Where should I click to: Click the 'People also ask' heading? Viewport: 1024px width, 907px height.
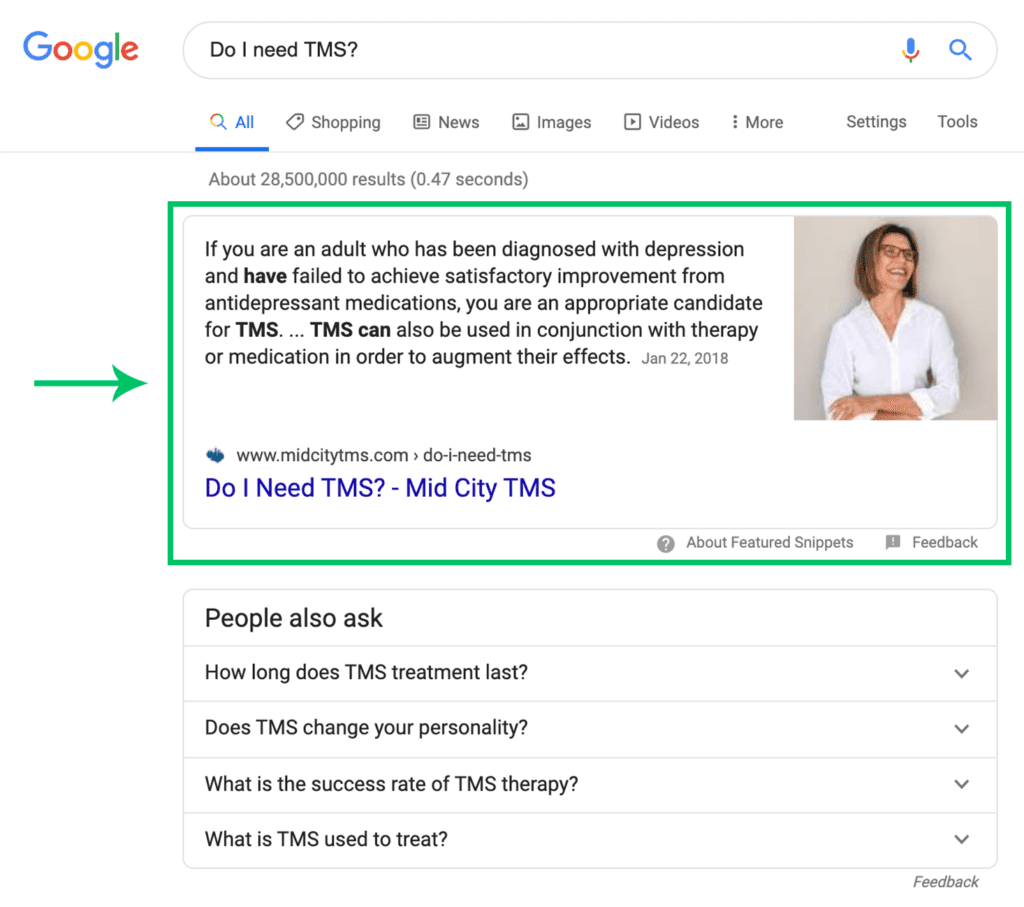point(294,618)
